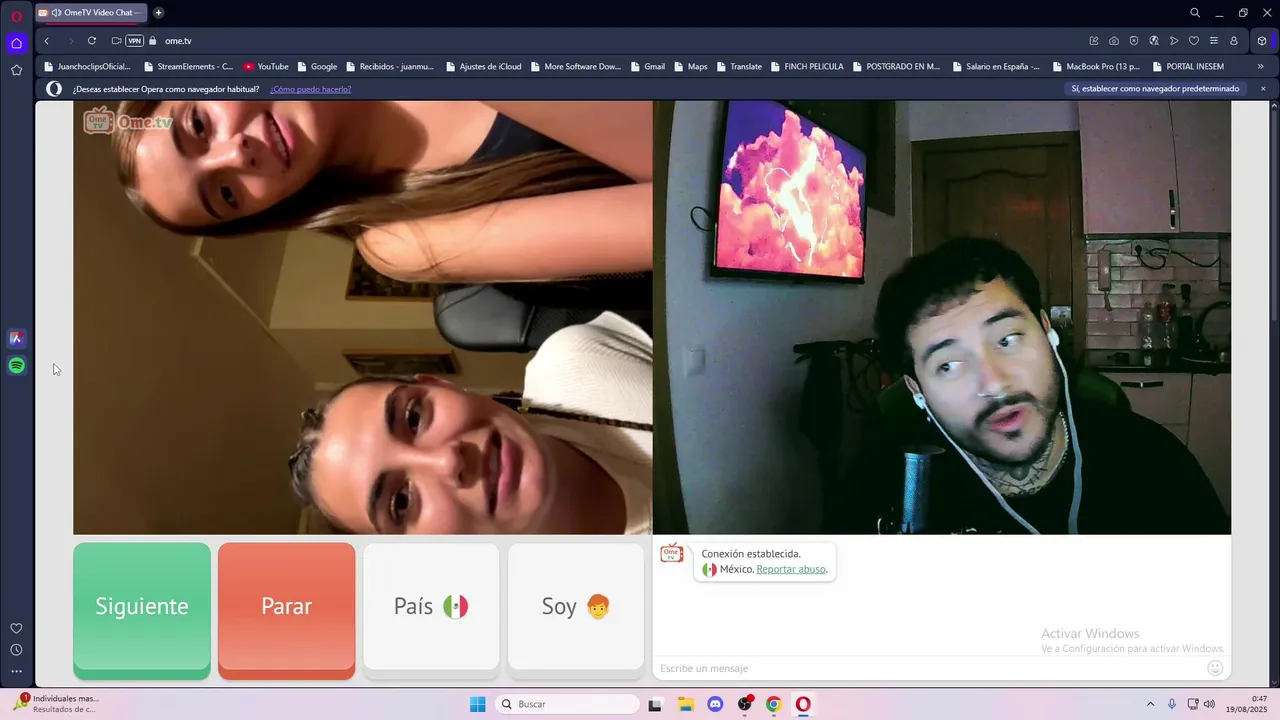Open Discord from the taskbar
This screenshot has height=720, width=1280.
pos(715,704)
